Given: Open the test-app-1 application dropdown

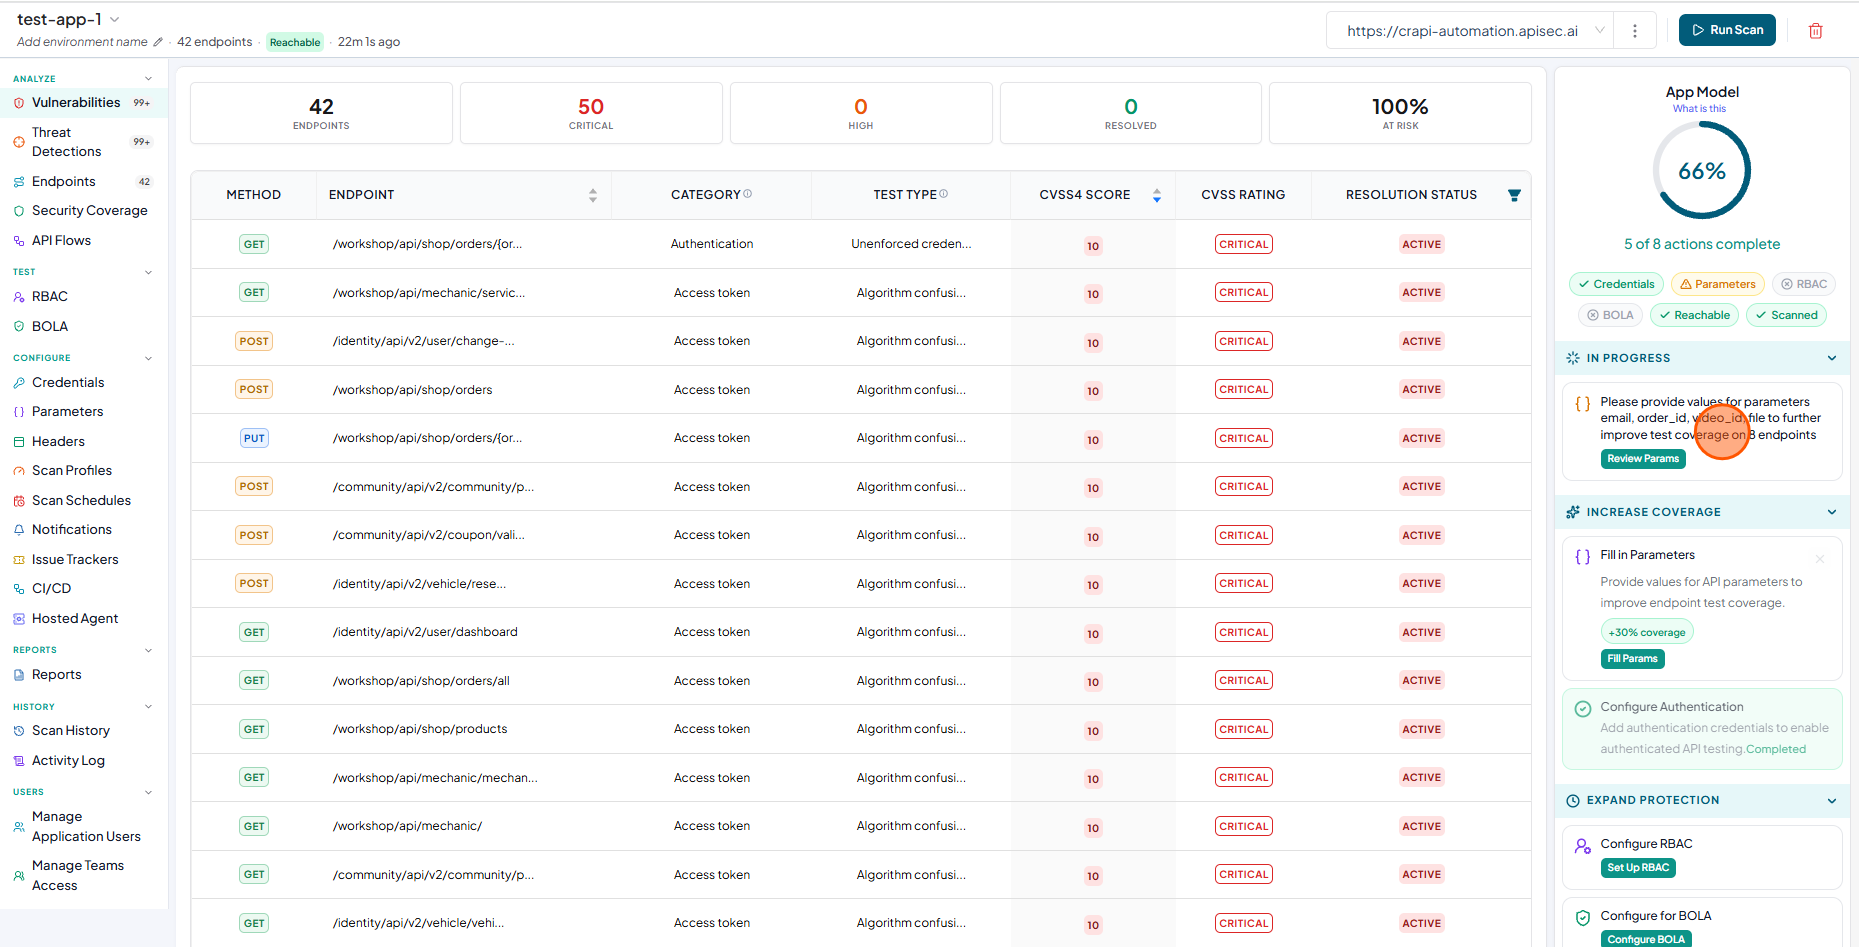Looking at the screenshot, I should [115, 20].
